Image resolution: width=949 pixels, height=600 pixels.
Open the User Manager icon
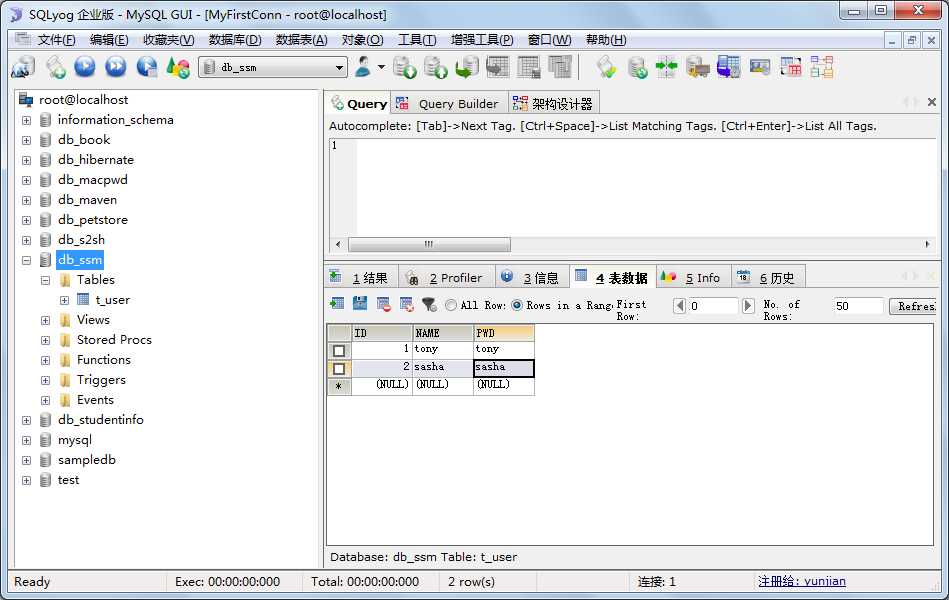point(363,67)
